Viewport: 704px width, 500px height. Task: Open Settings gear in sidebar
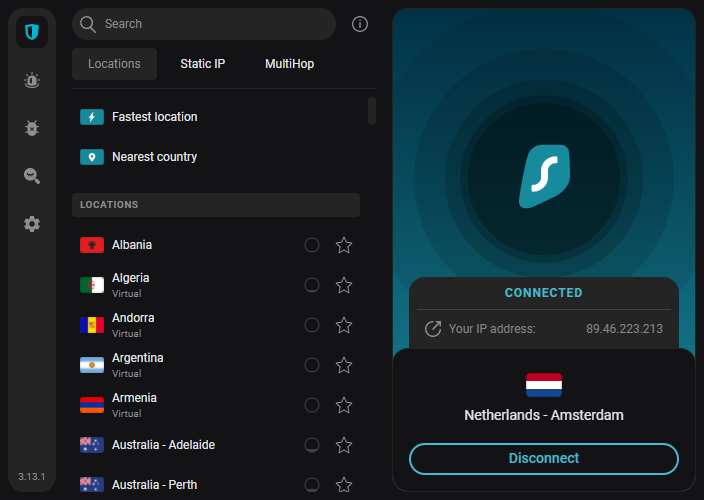click(32, 224)
